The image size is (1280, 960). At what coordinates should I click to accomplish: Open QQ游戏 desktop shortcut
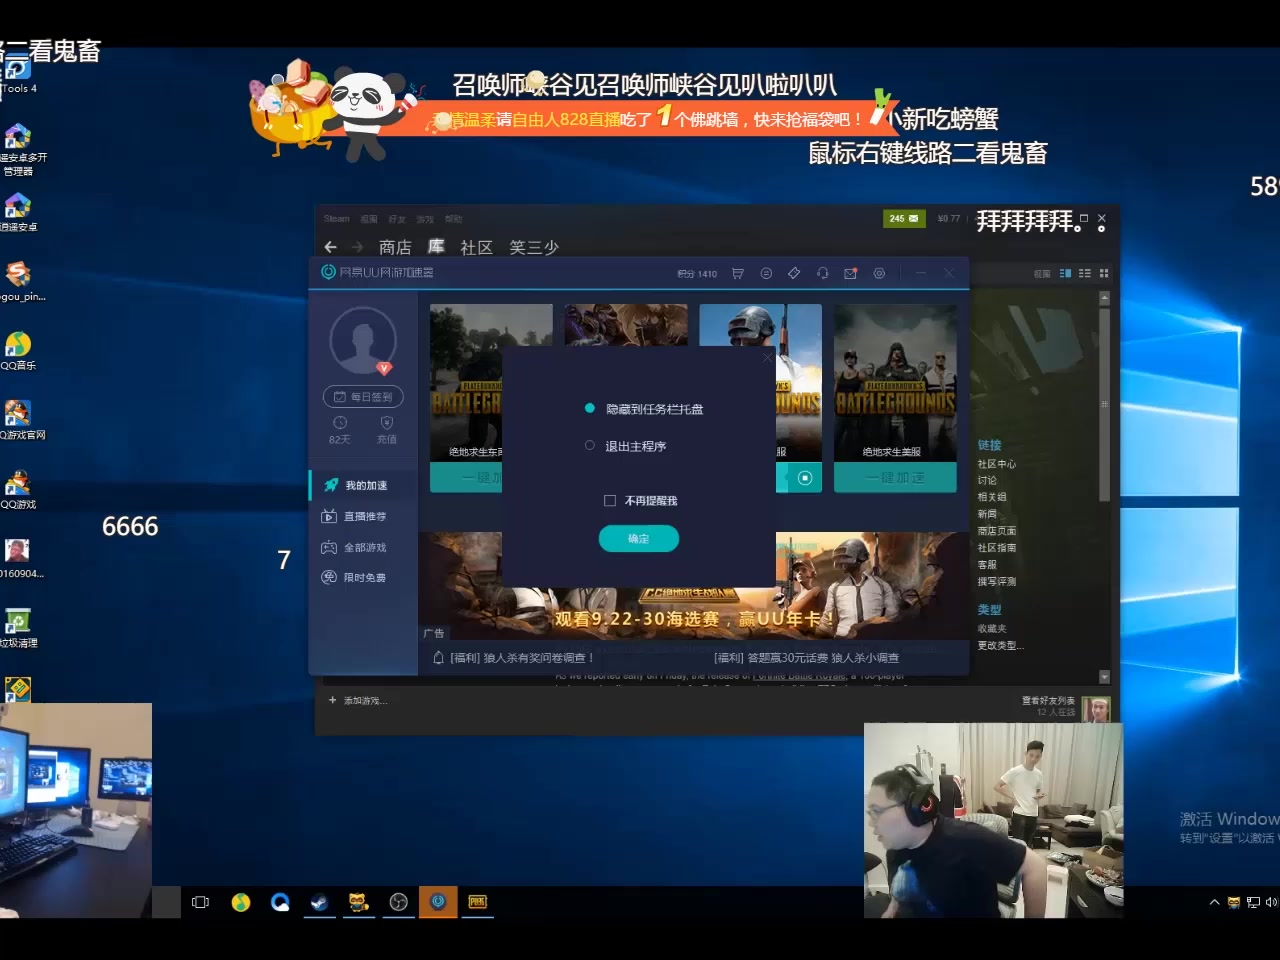18,491
